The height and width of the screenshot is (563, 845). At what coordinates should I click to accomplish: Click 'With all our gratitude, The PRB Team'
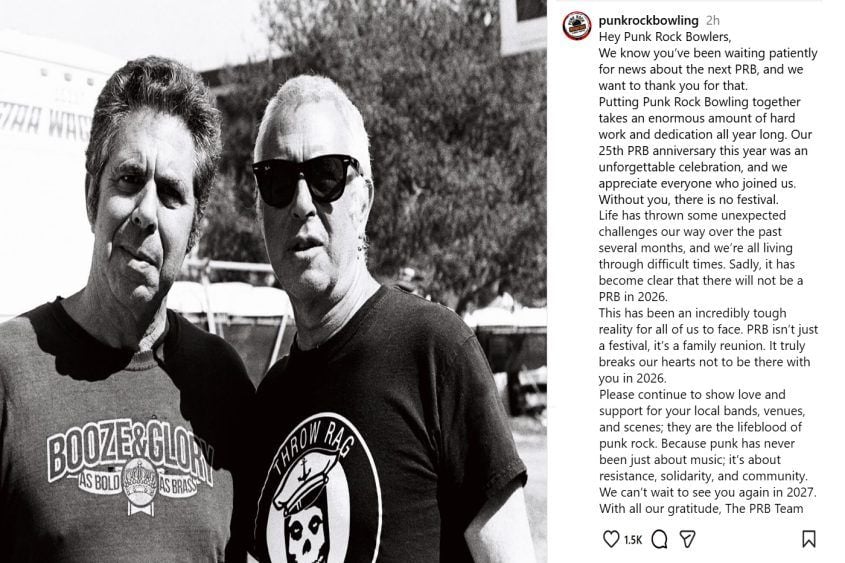[701, 509]
